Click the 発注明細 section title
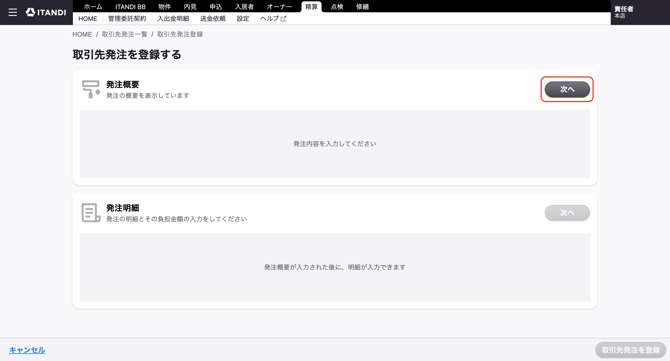The image size is (670, 361). point(123,208)
